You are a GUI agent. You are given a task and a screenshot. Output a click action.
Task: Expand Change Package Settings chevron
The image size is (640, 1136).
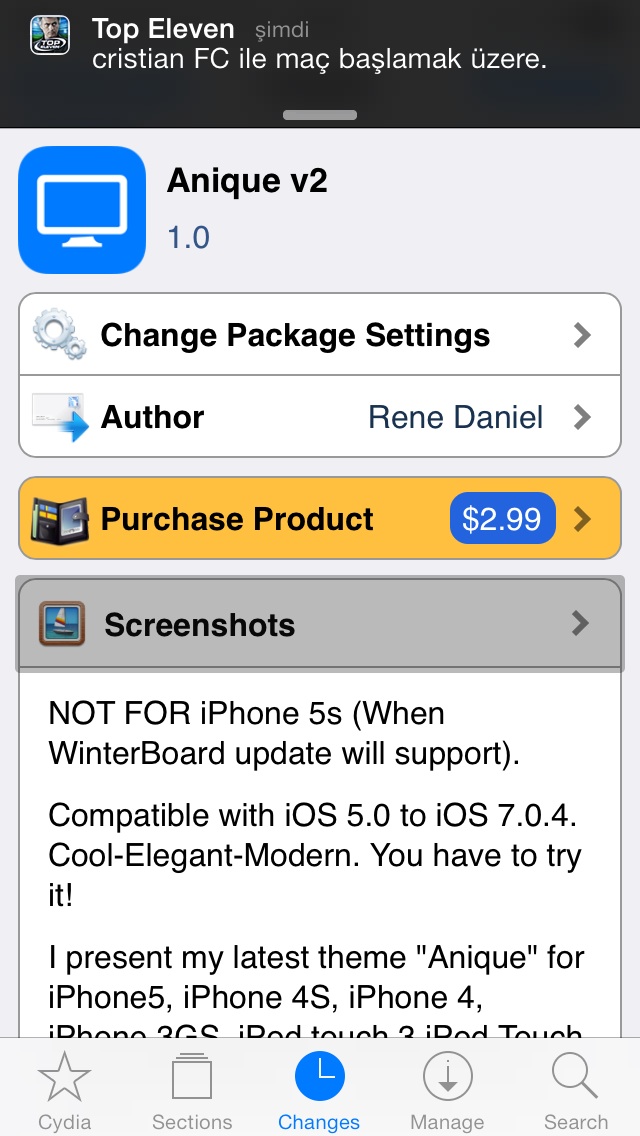tap(582, 335)
